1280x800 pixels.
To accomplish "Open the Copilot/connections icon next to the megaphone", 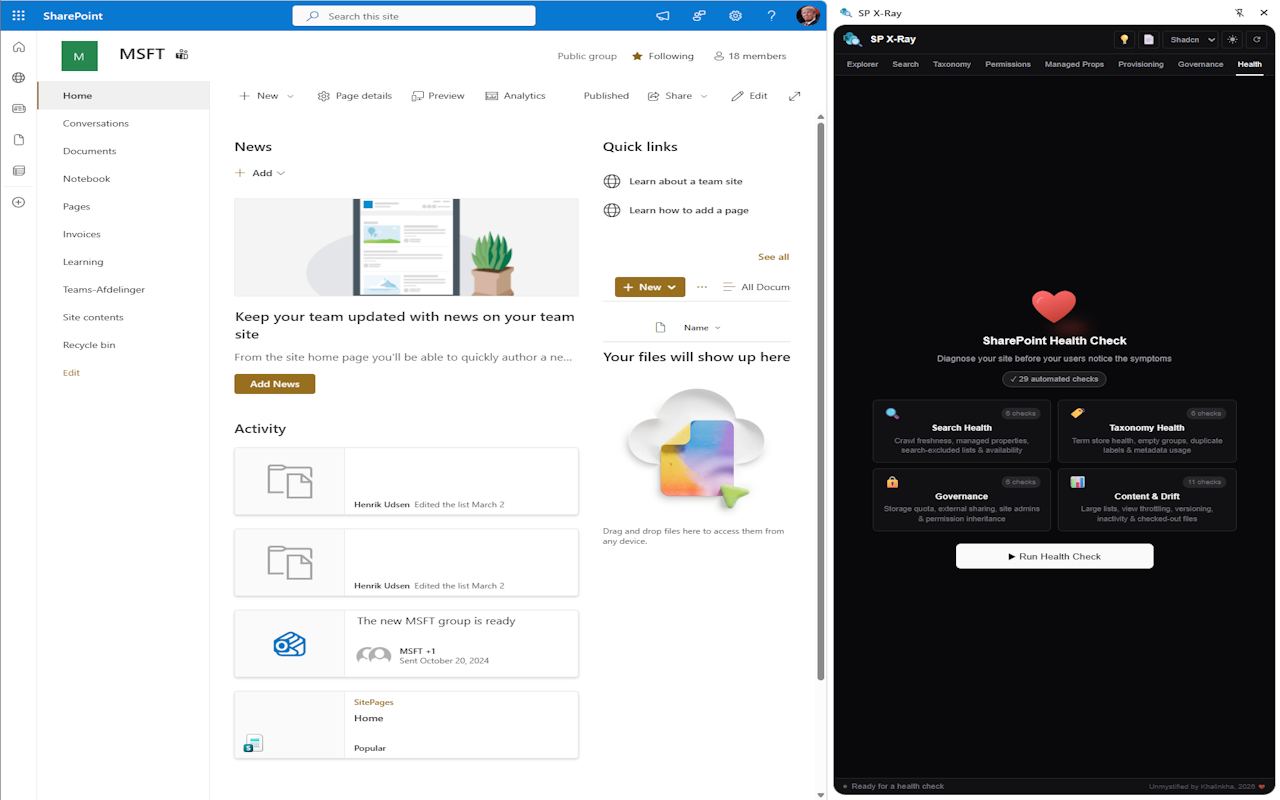I will click(x=699, y=16).
